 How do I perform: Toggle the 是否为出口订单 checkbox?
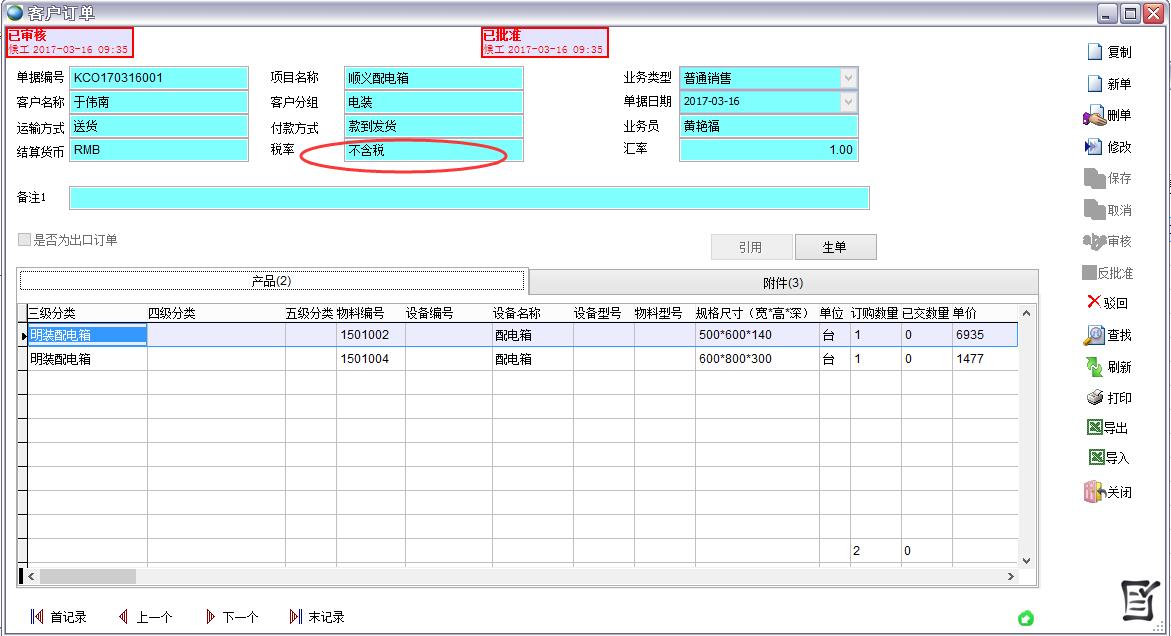(22, 239)
